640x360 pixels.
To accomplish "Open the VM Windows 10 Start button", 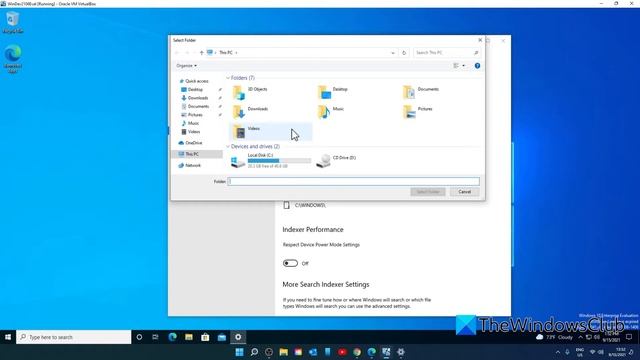I will tap(8, 337).
